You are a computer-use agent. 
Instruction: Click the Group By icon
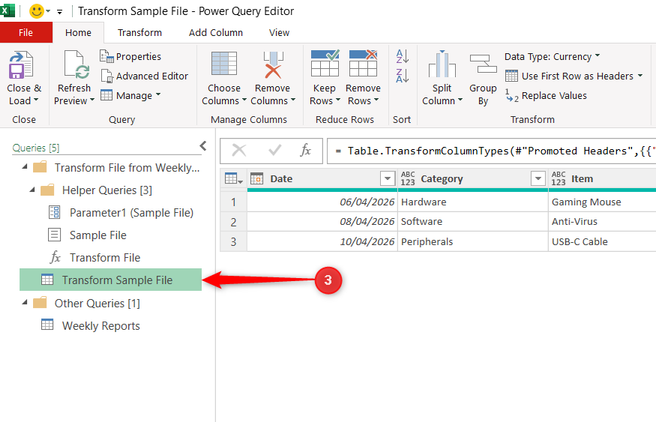(483, 63)
